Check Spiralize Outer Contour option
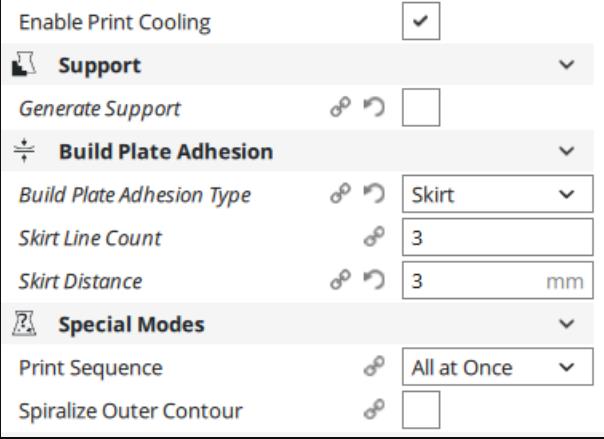Screen dimensions: 604x439 (x=421, y=410)
